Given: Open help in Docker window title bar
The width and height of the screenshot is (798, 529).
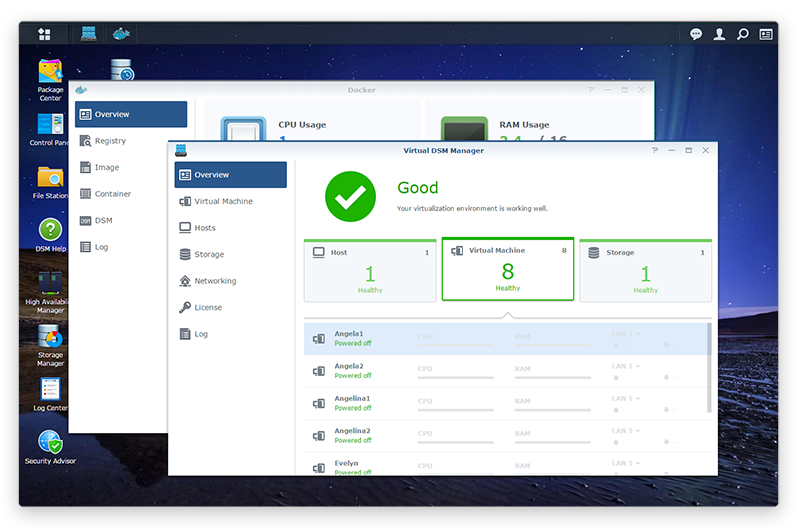Looking at the screenshot, I should click(x=591, y=90).
